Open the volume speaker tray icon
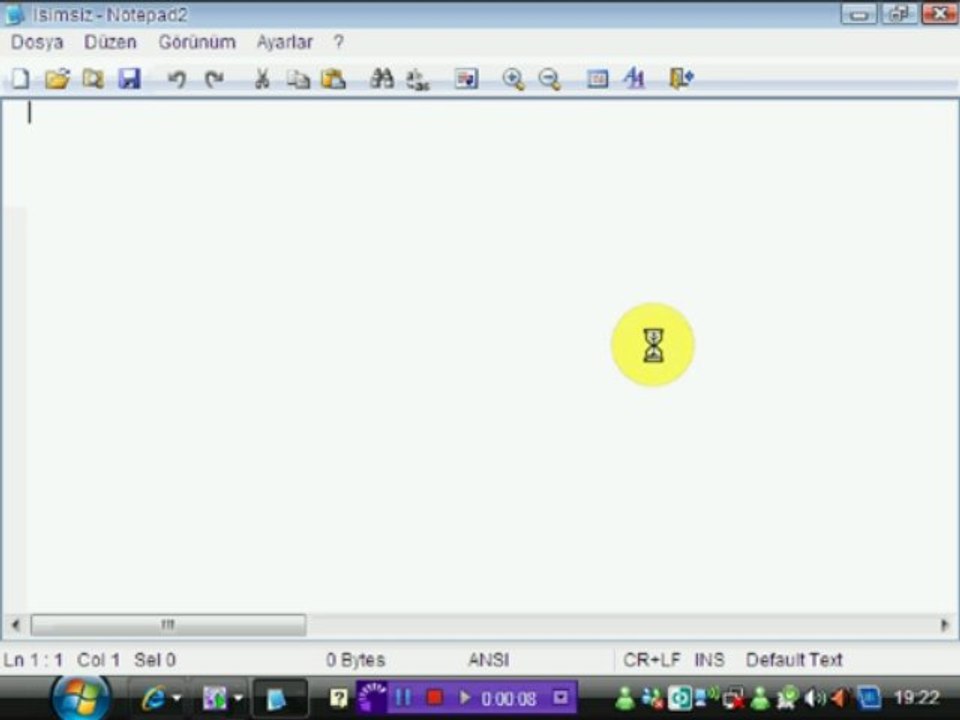 [814, 698]
